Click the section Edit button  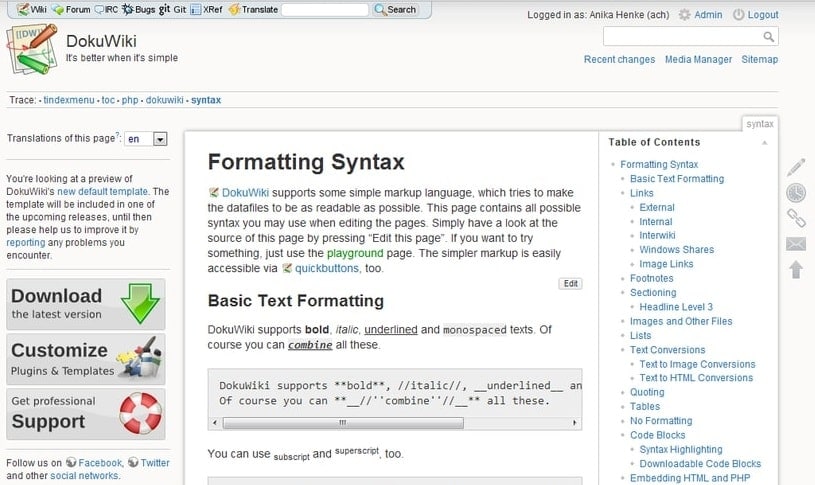570,284
